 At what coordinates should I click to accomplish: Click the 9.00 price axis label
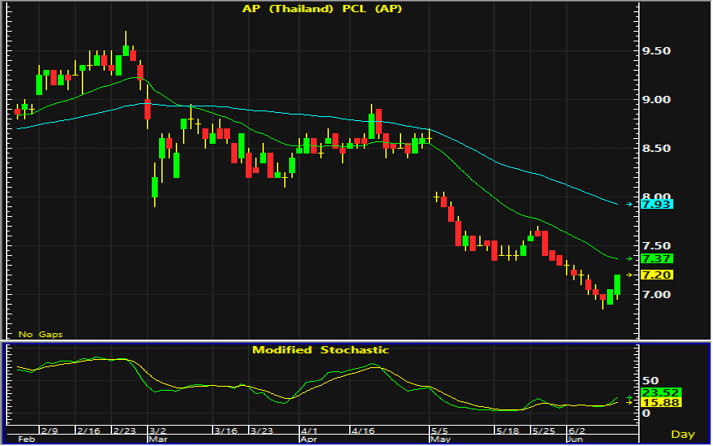point(656,100)
